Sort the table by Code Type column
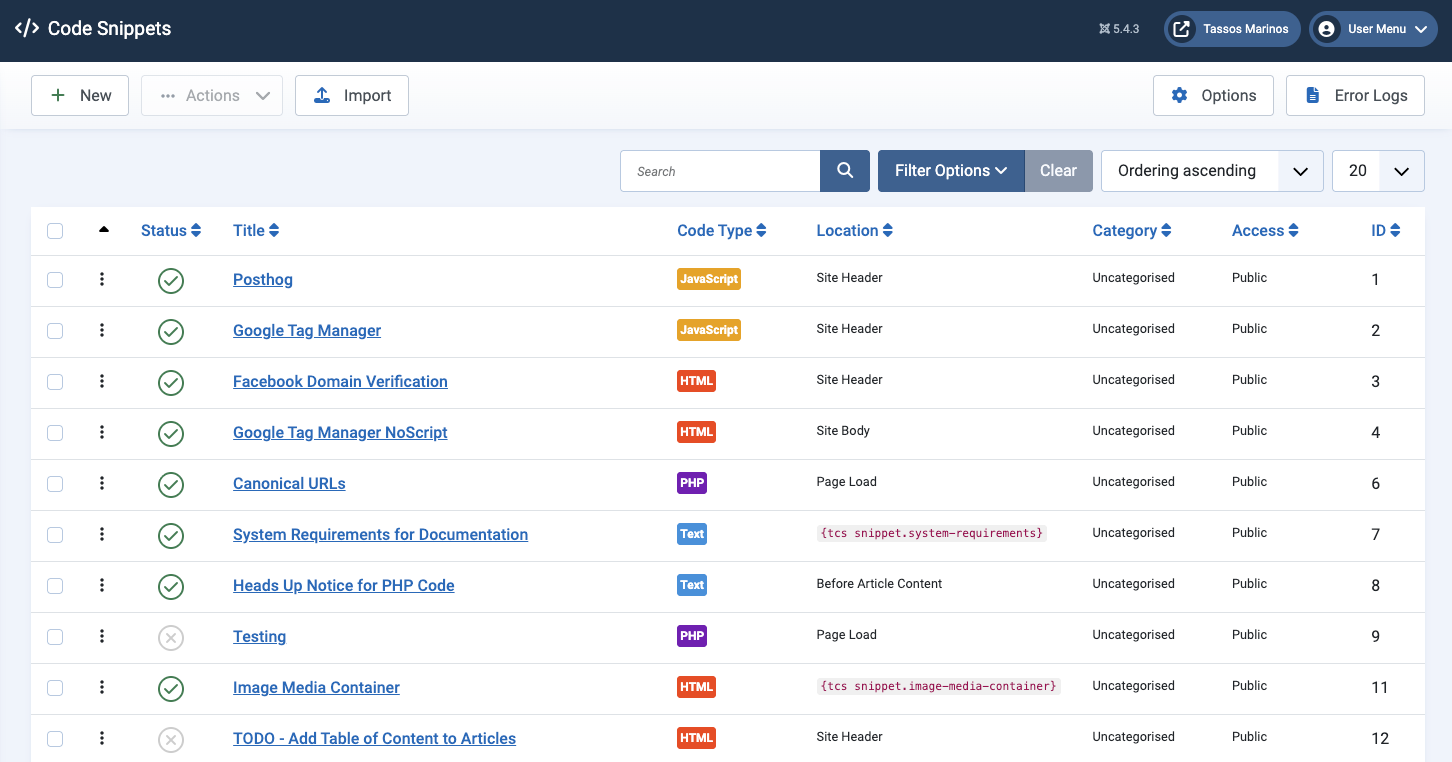 tap(721, 231)
